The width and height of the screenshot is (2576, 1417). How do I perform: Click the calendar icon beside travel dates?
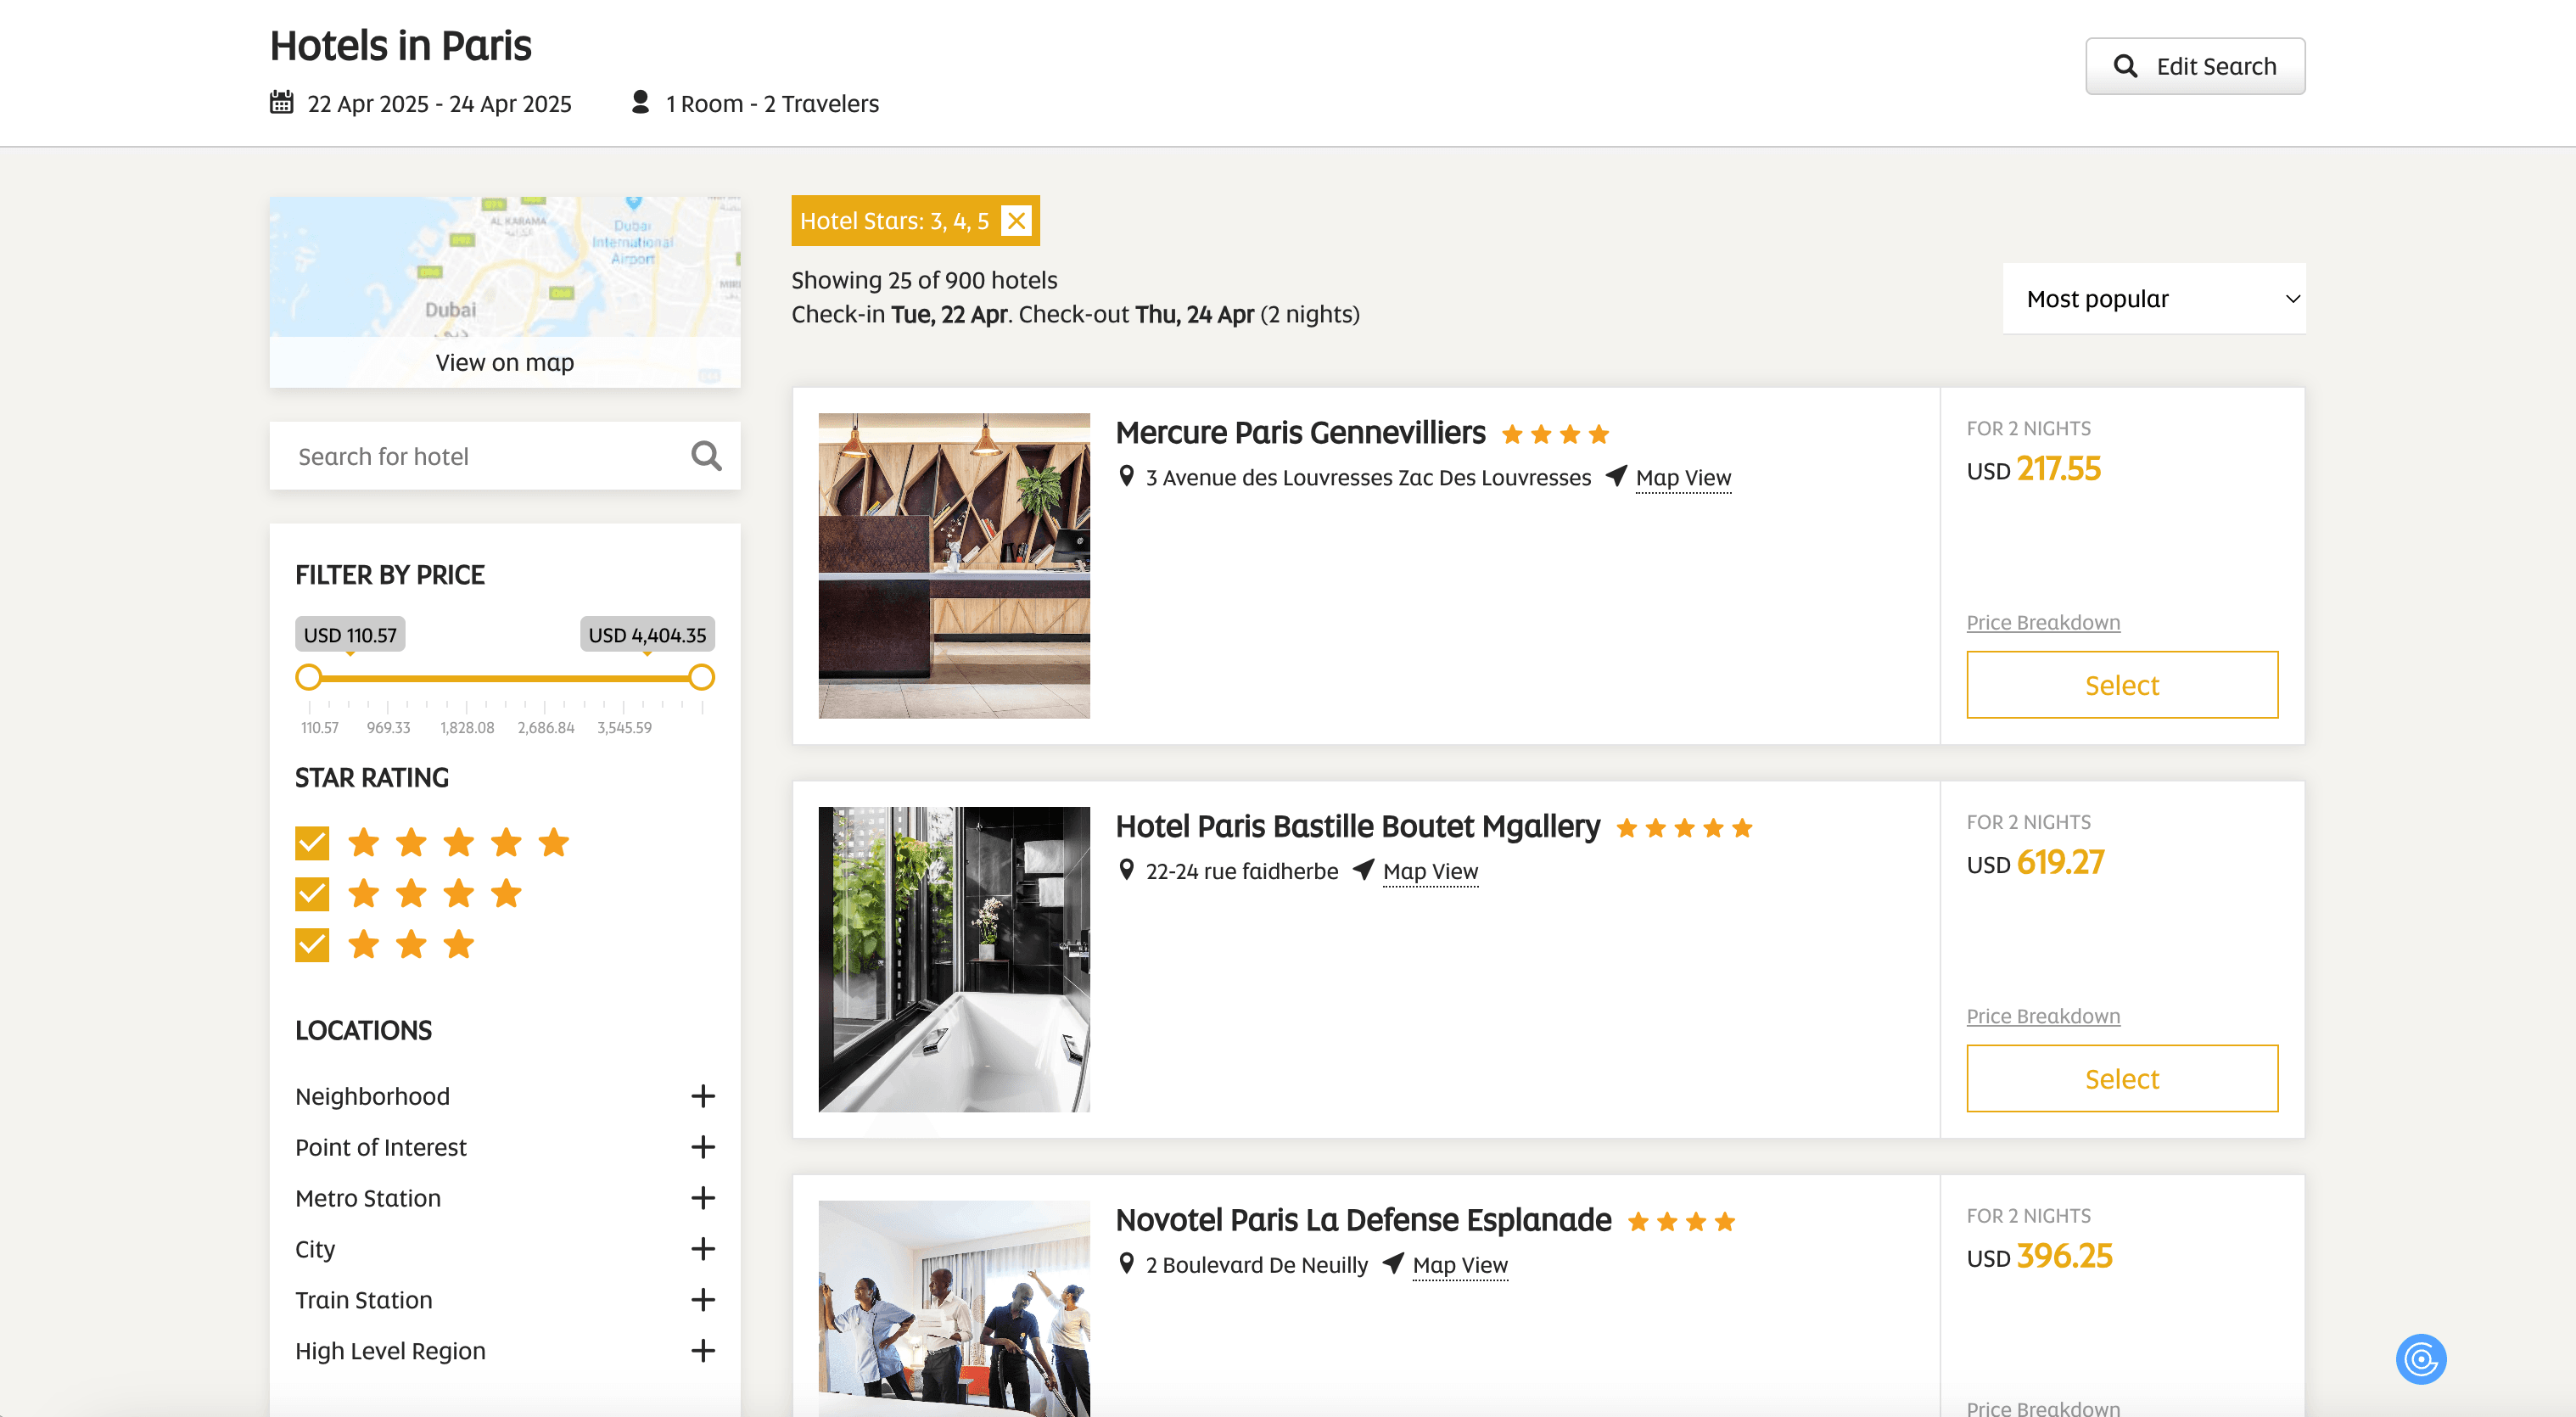[281, 102]
